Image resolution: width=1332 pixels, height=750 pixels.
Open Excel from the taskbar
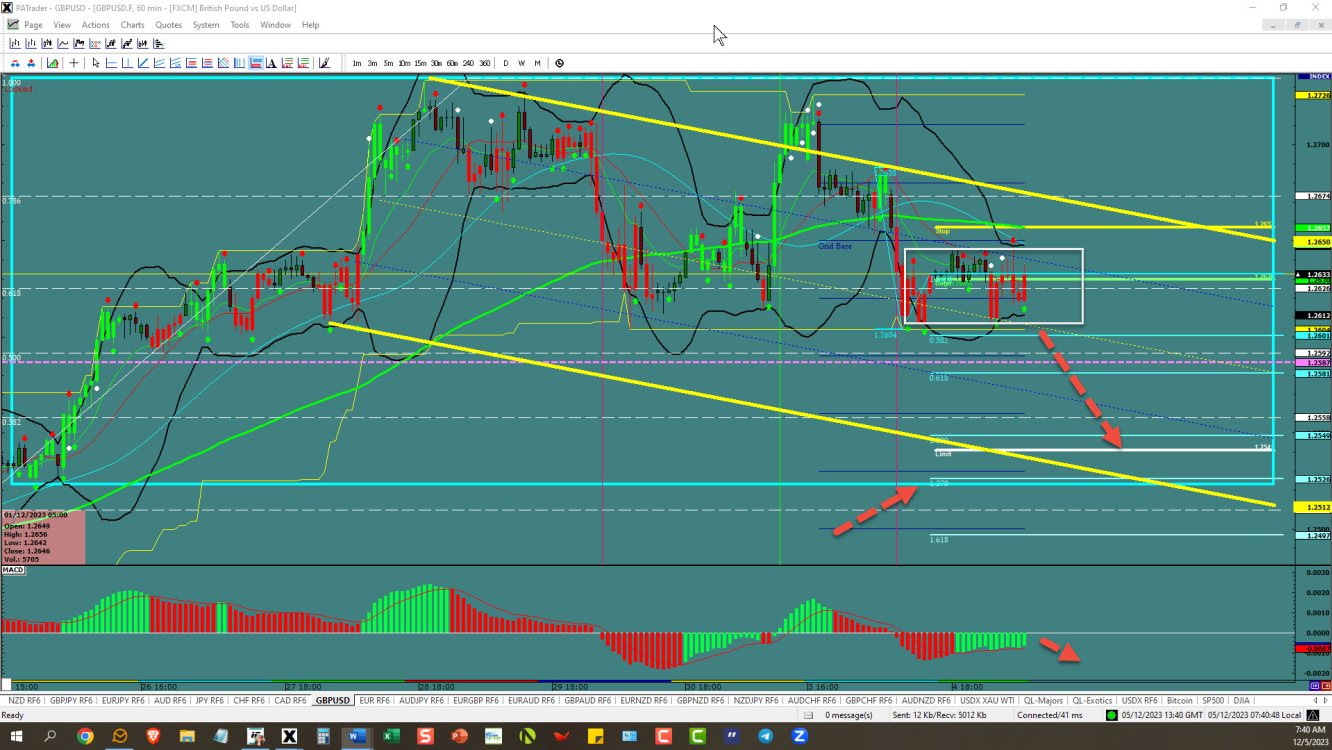(391, 737)
